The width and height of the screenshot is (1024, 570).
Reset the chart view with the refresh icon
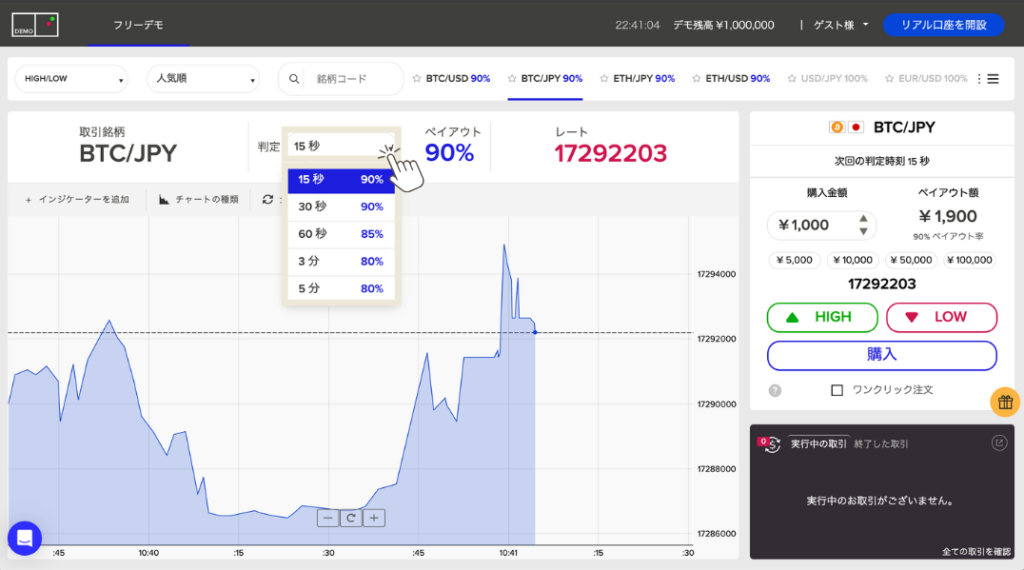[350, 517]
